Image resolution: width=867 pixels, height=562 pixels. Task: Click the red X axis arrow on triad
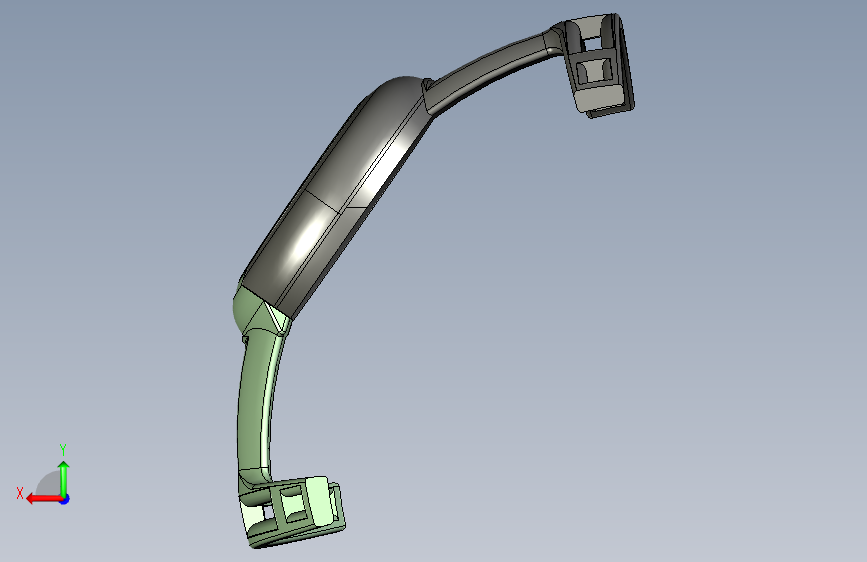pos(43,499)
